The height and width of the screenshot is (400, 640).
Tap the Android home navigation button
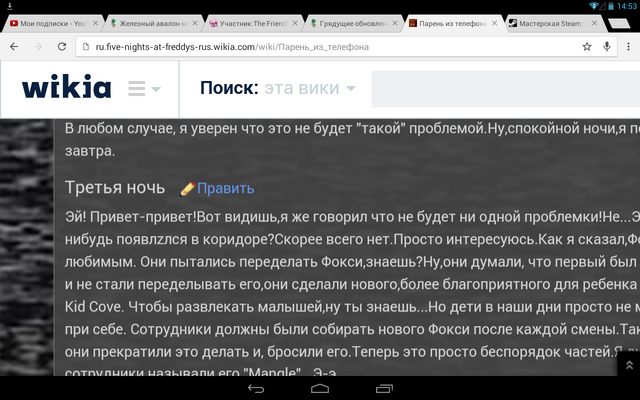coord(320,389)
